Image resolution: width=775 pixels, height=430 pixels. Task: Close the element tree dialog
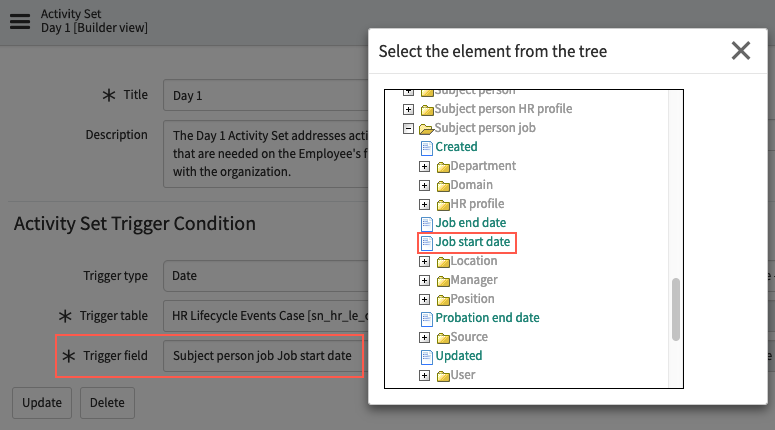[x=740, y=50]
